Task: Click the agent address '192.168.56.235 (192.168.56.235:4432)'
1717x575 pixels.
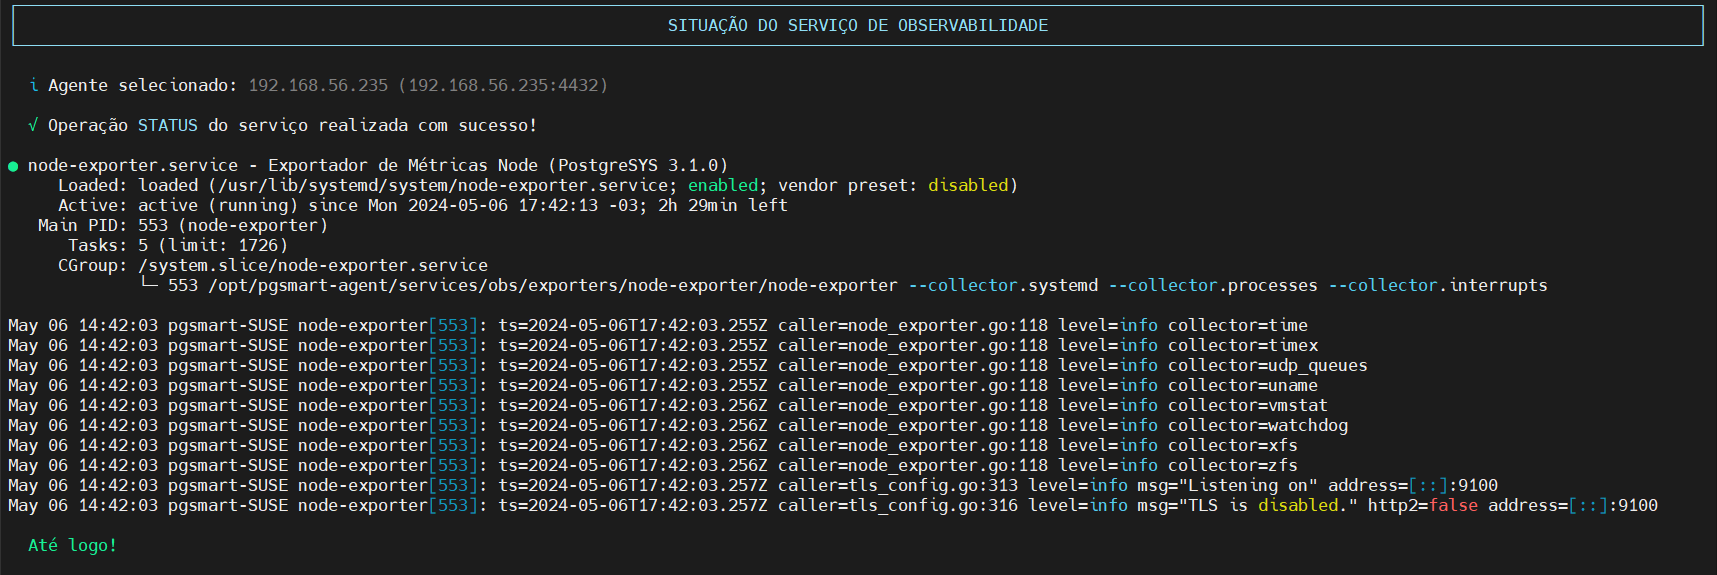Action: 428,85
